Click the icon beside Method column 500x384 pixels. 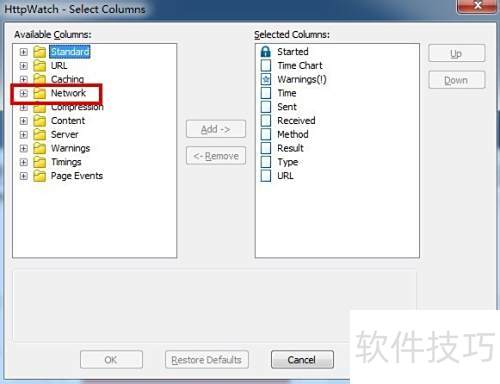pyautogui.click(x=266, y=134)
